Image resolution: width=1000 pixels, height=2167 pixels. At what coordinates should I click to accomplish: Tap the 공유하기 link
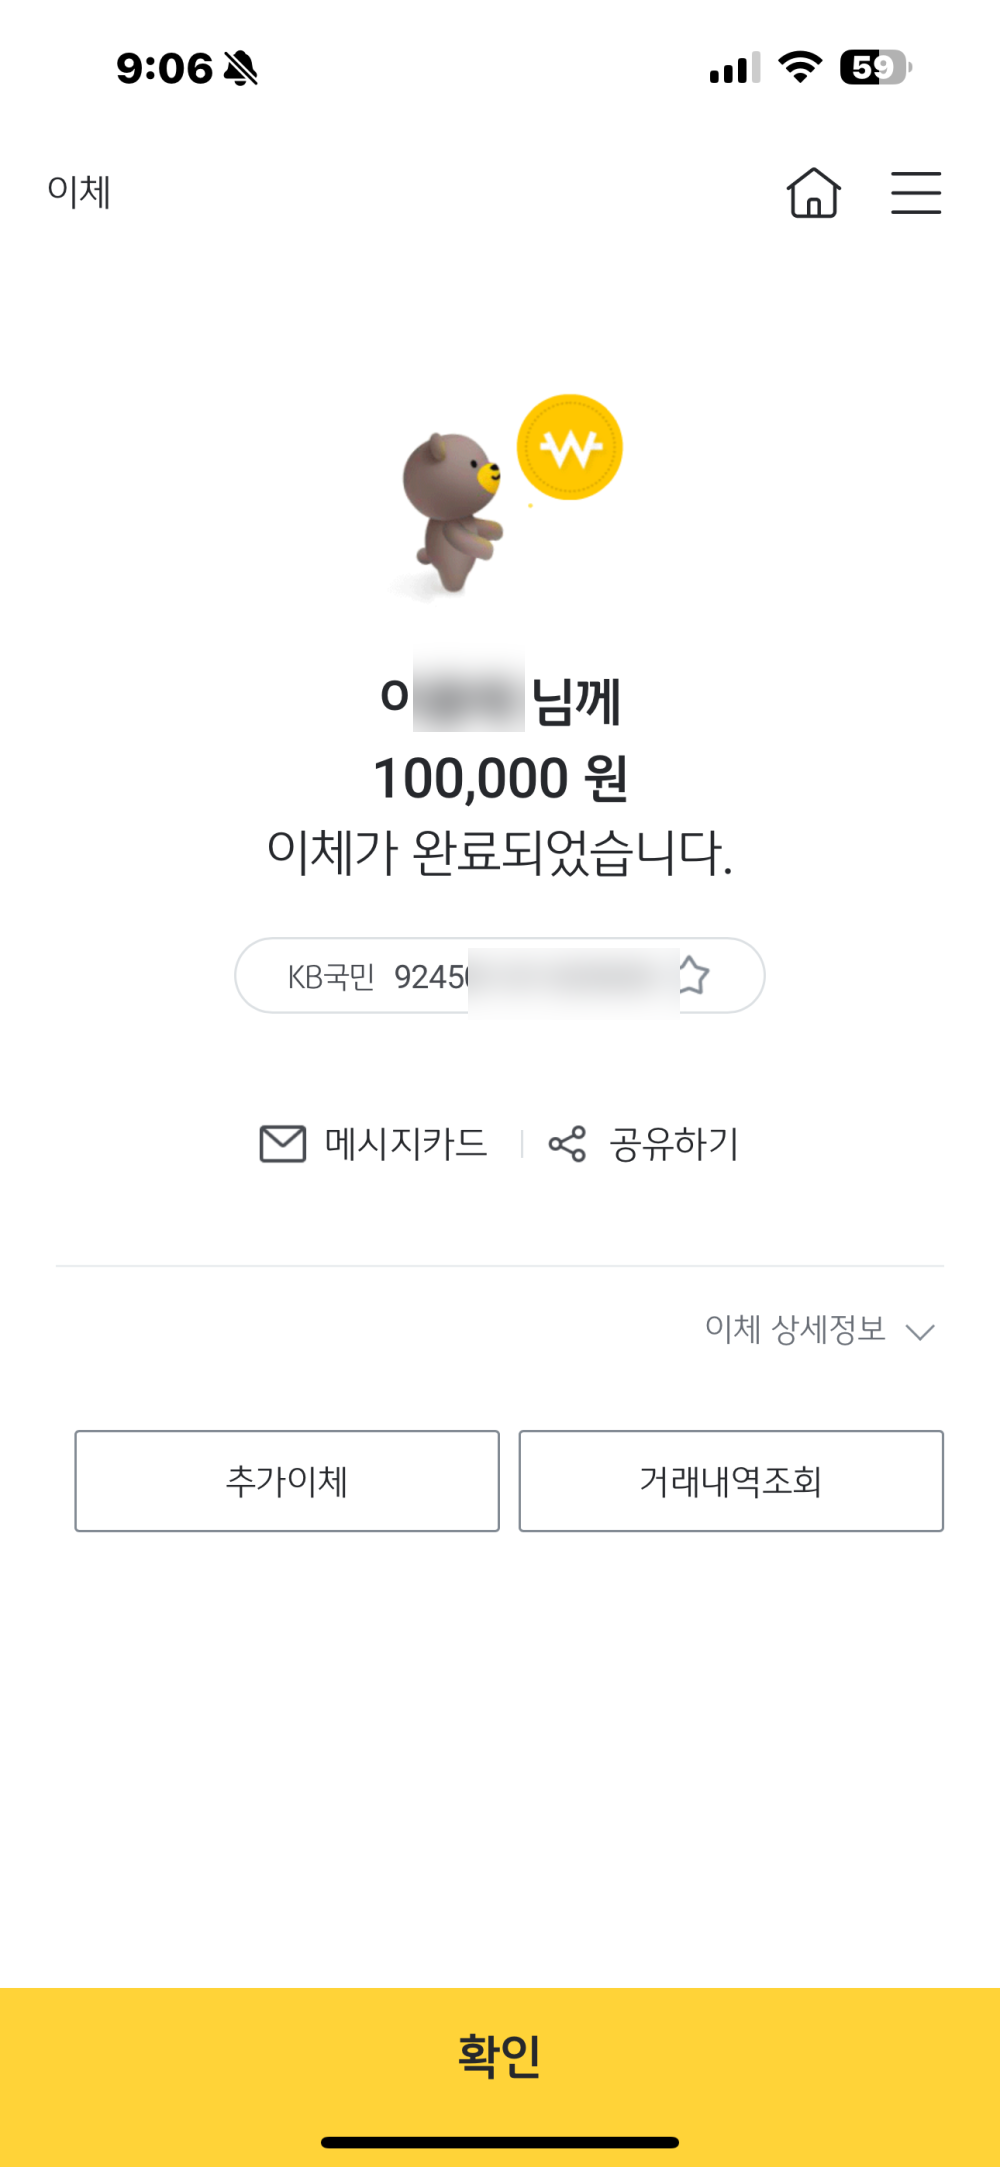coord(674,1144)
